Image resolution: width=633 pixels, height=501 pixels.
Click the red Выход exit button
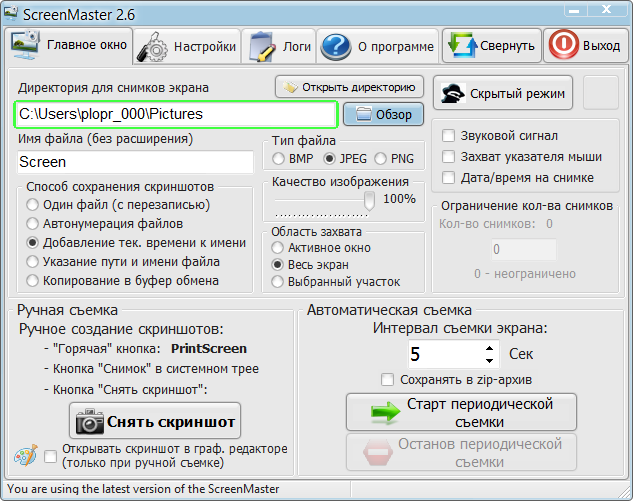pyautogui.click(x=586, y=46)
